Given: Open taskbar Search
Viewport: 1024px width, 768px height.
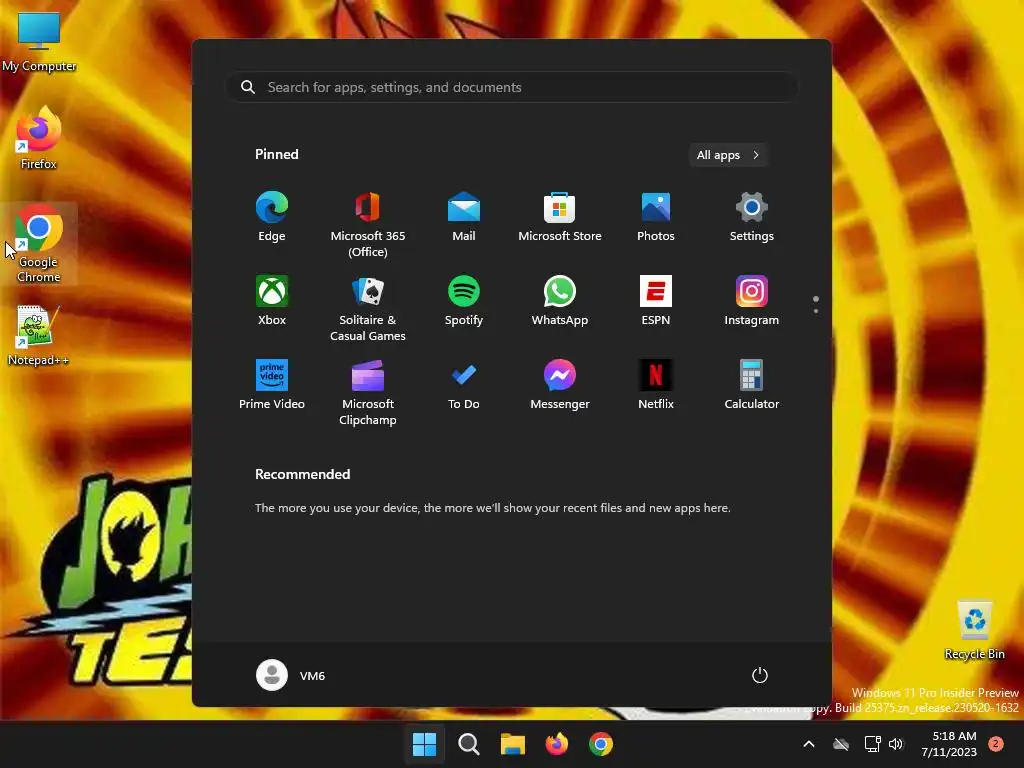Looking at the screenshot, I should 468,744.
